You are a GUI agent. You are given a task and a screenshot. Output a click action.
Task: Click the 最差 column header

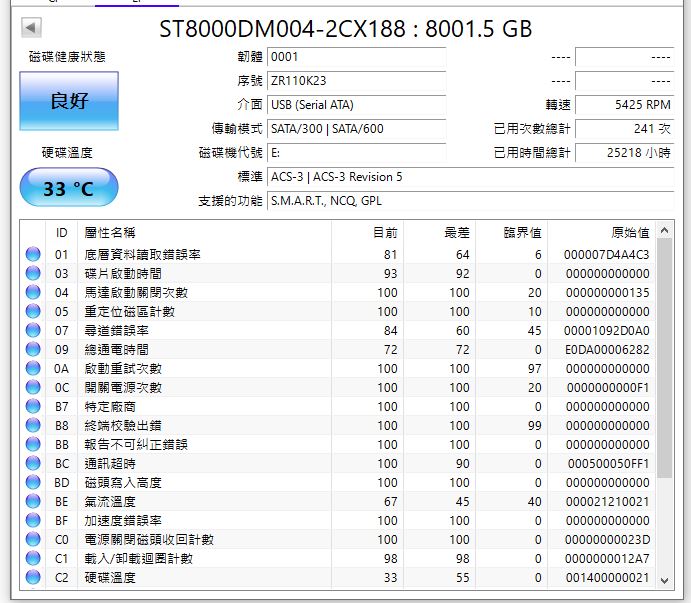pos(439,232)
